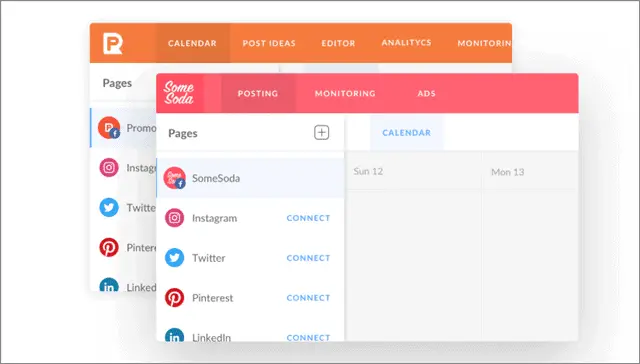Click Mon 13 calendar column header
Image resolution: width=640 pixels, height=364 pixels.
(507, 172)
